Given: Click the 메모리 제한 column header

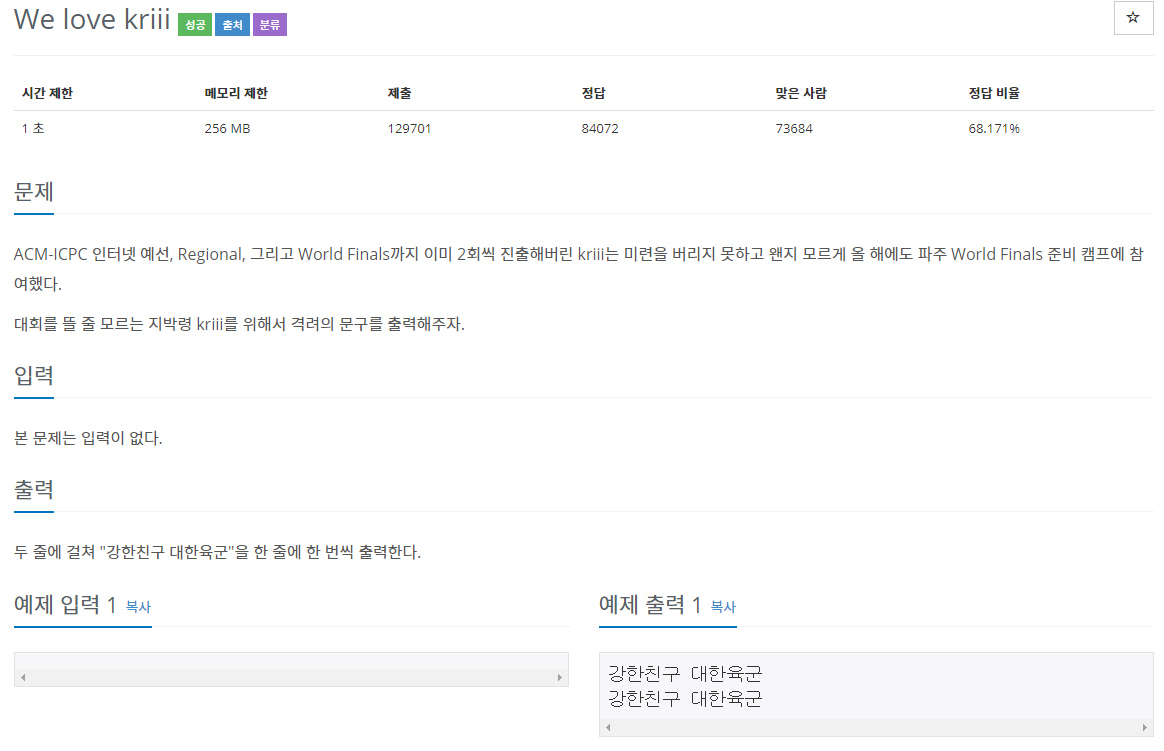Looking at the screenshot, I should pos(236,93).
